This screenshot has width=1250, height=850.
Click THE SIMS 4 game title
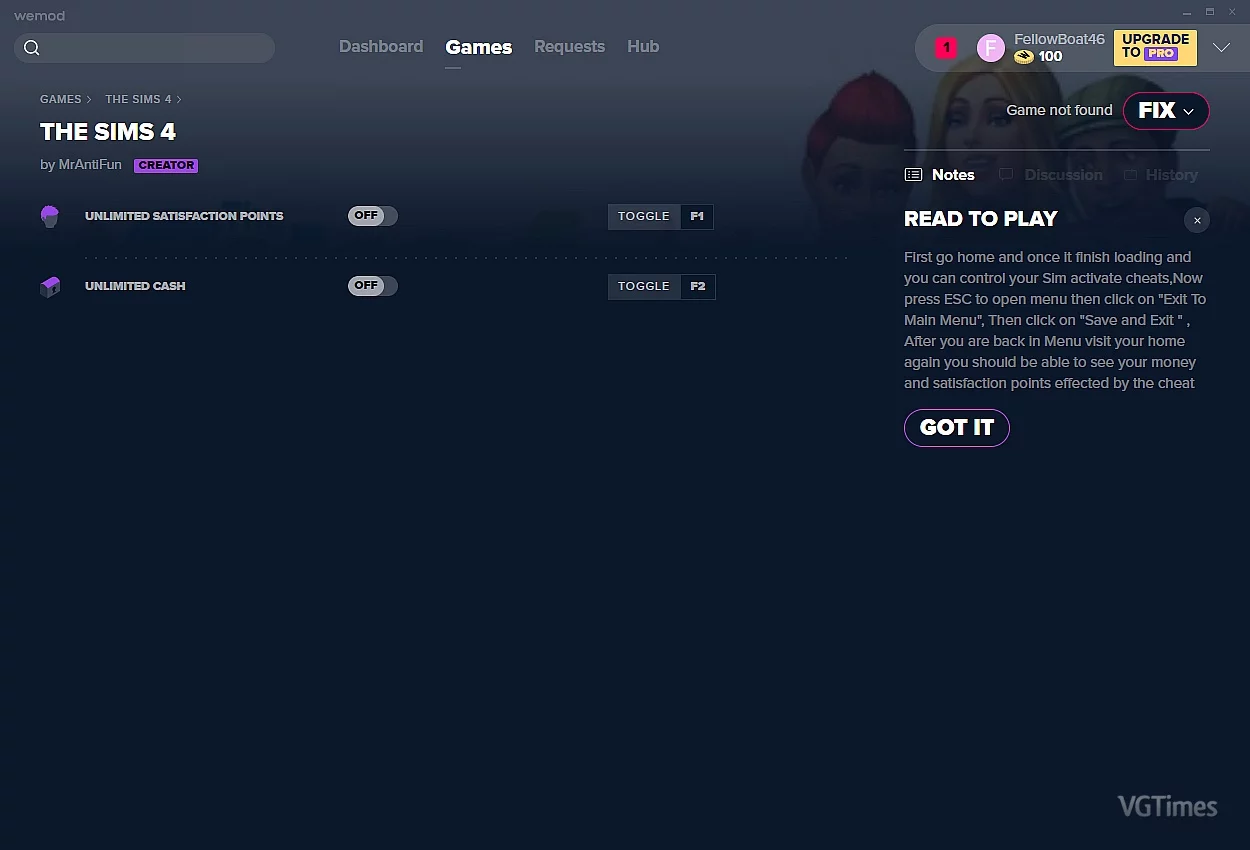[108, 132]
